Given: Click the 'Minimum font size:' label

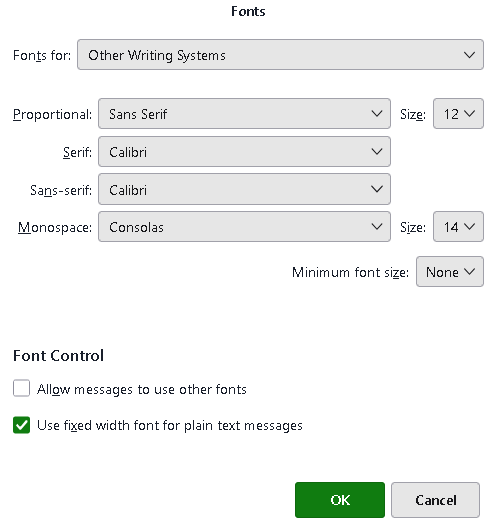Looking at the screenshot, I should pyautogui.click(x=351, y=272).
